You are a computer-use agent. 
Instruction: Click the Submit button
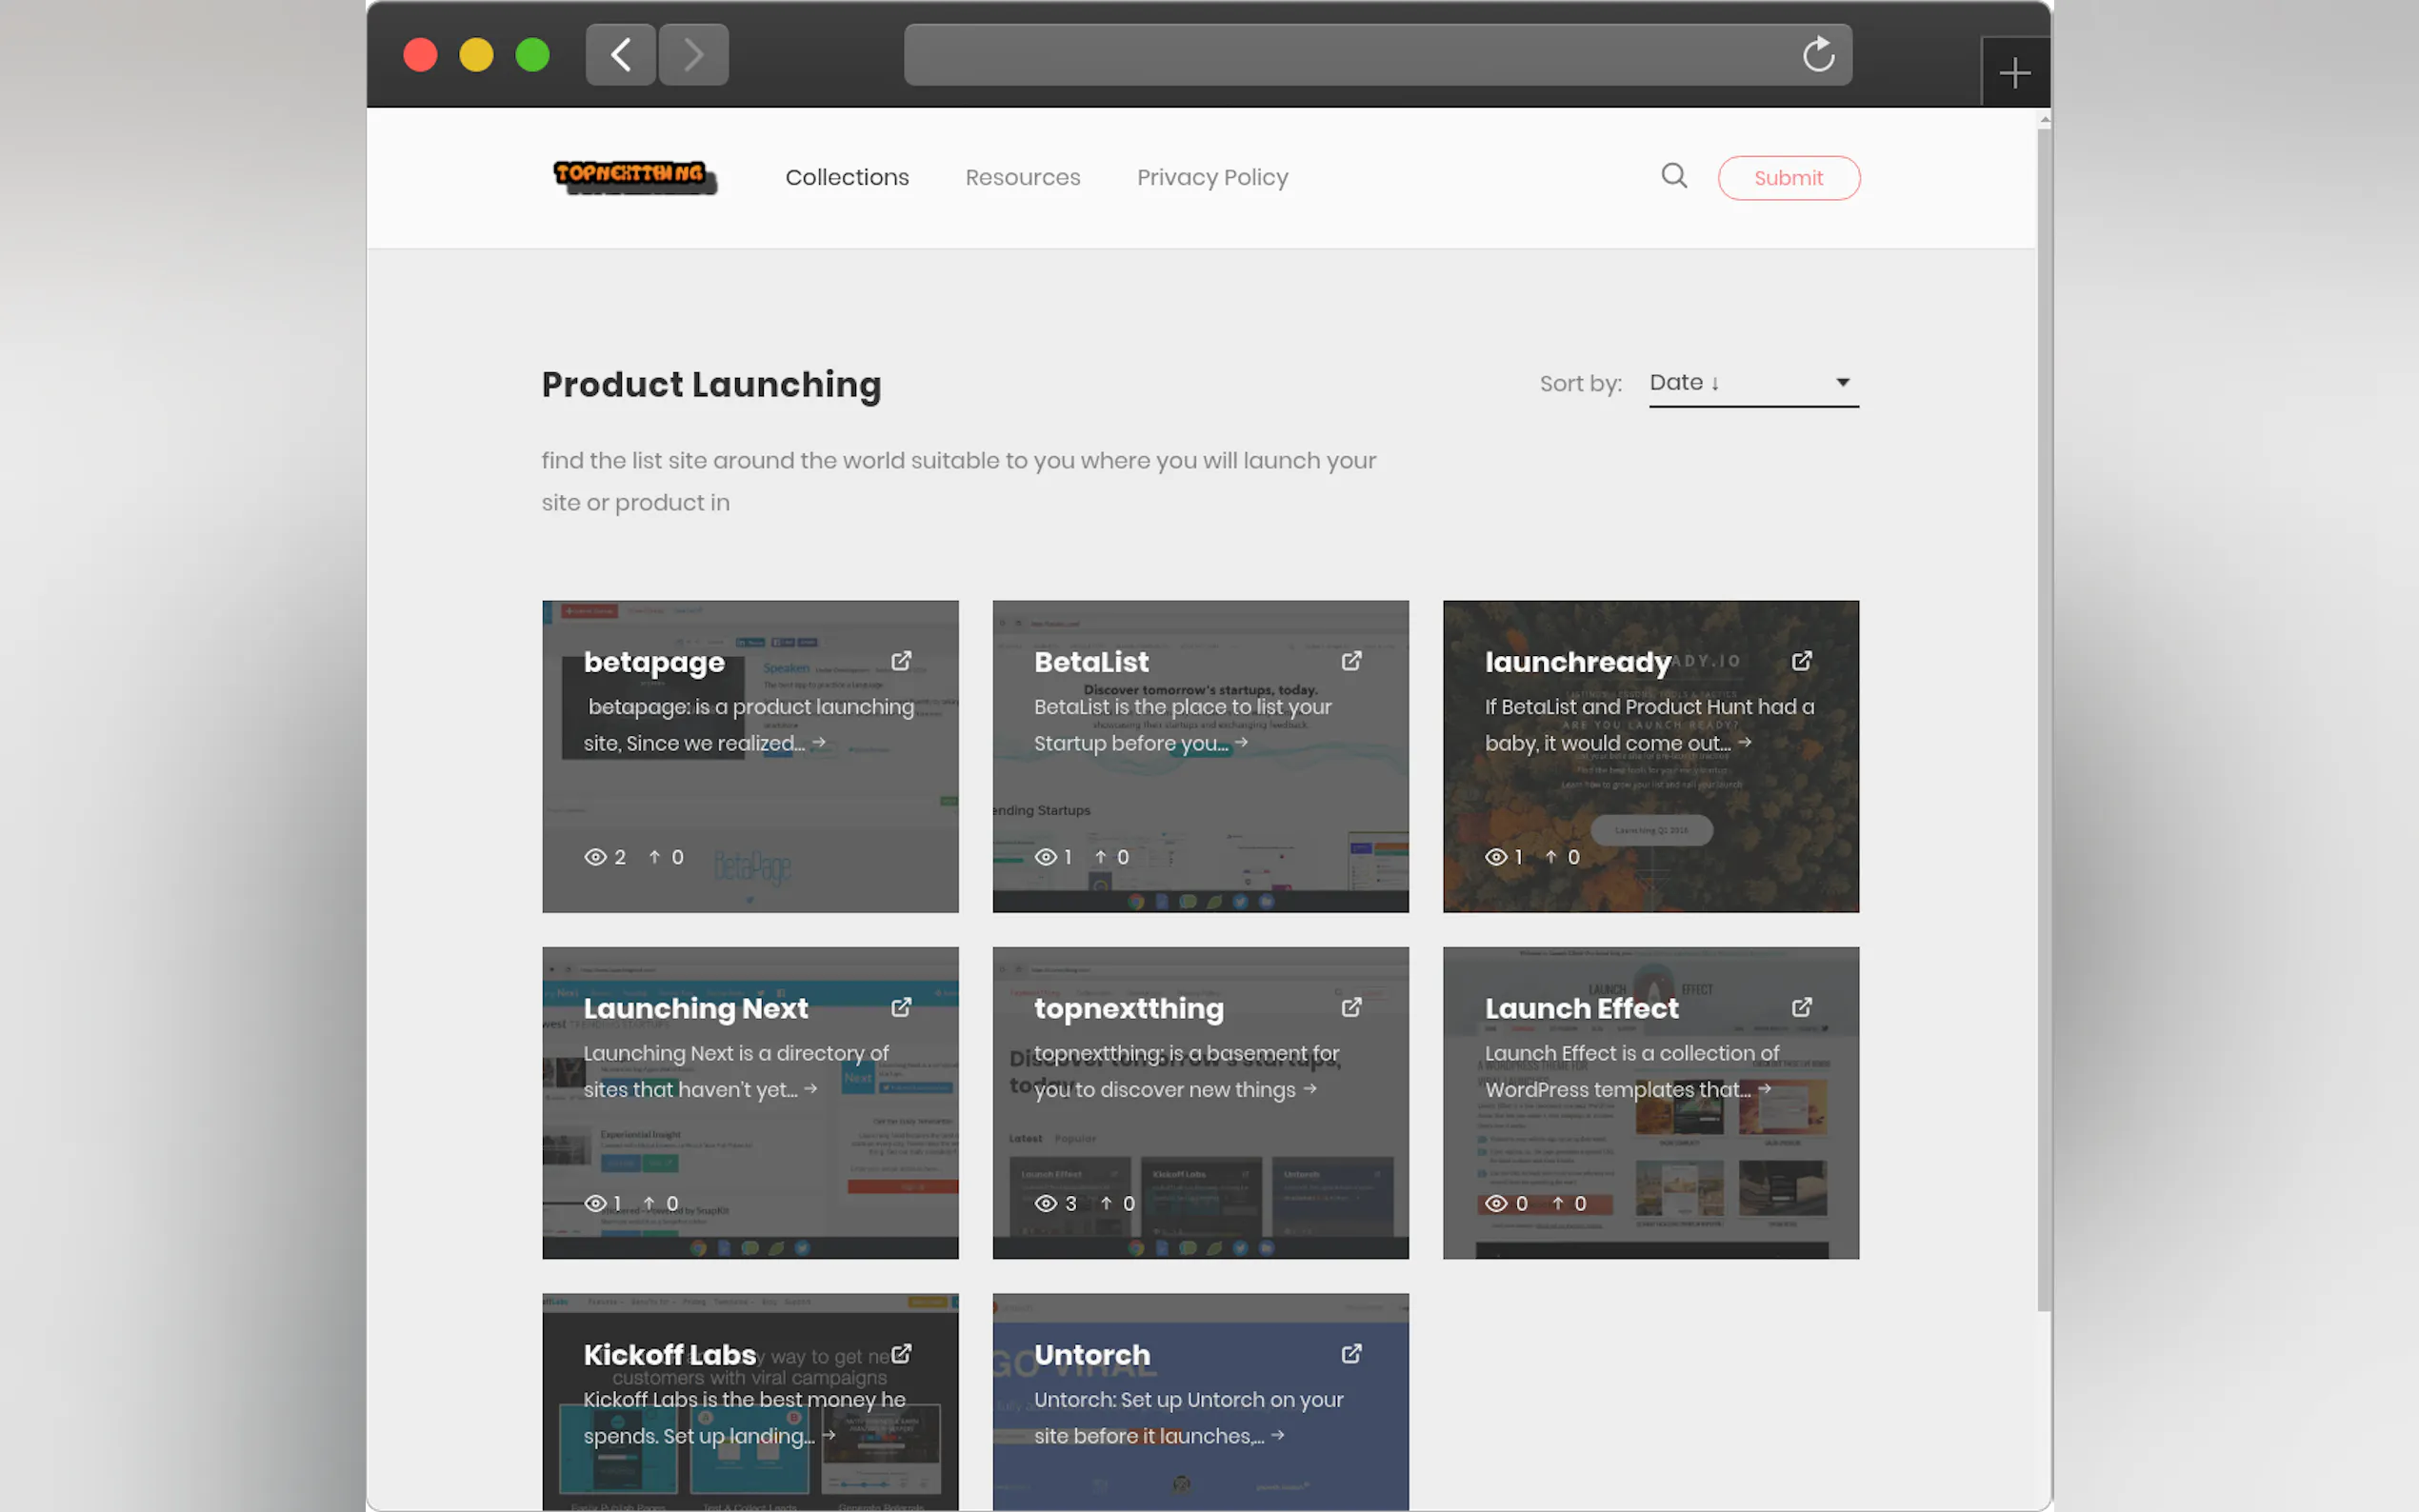coord(1788,178)
